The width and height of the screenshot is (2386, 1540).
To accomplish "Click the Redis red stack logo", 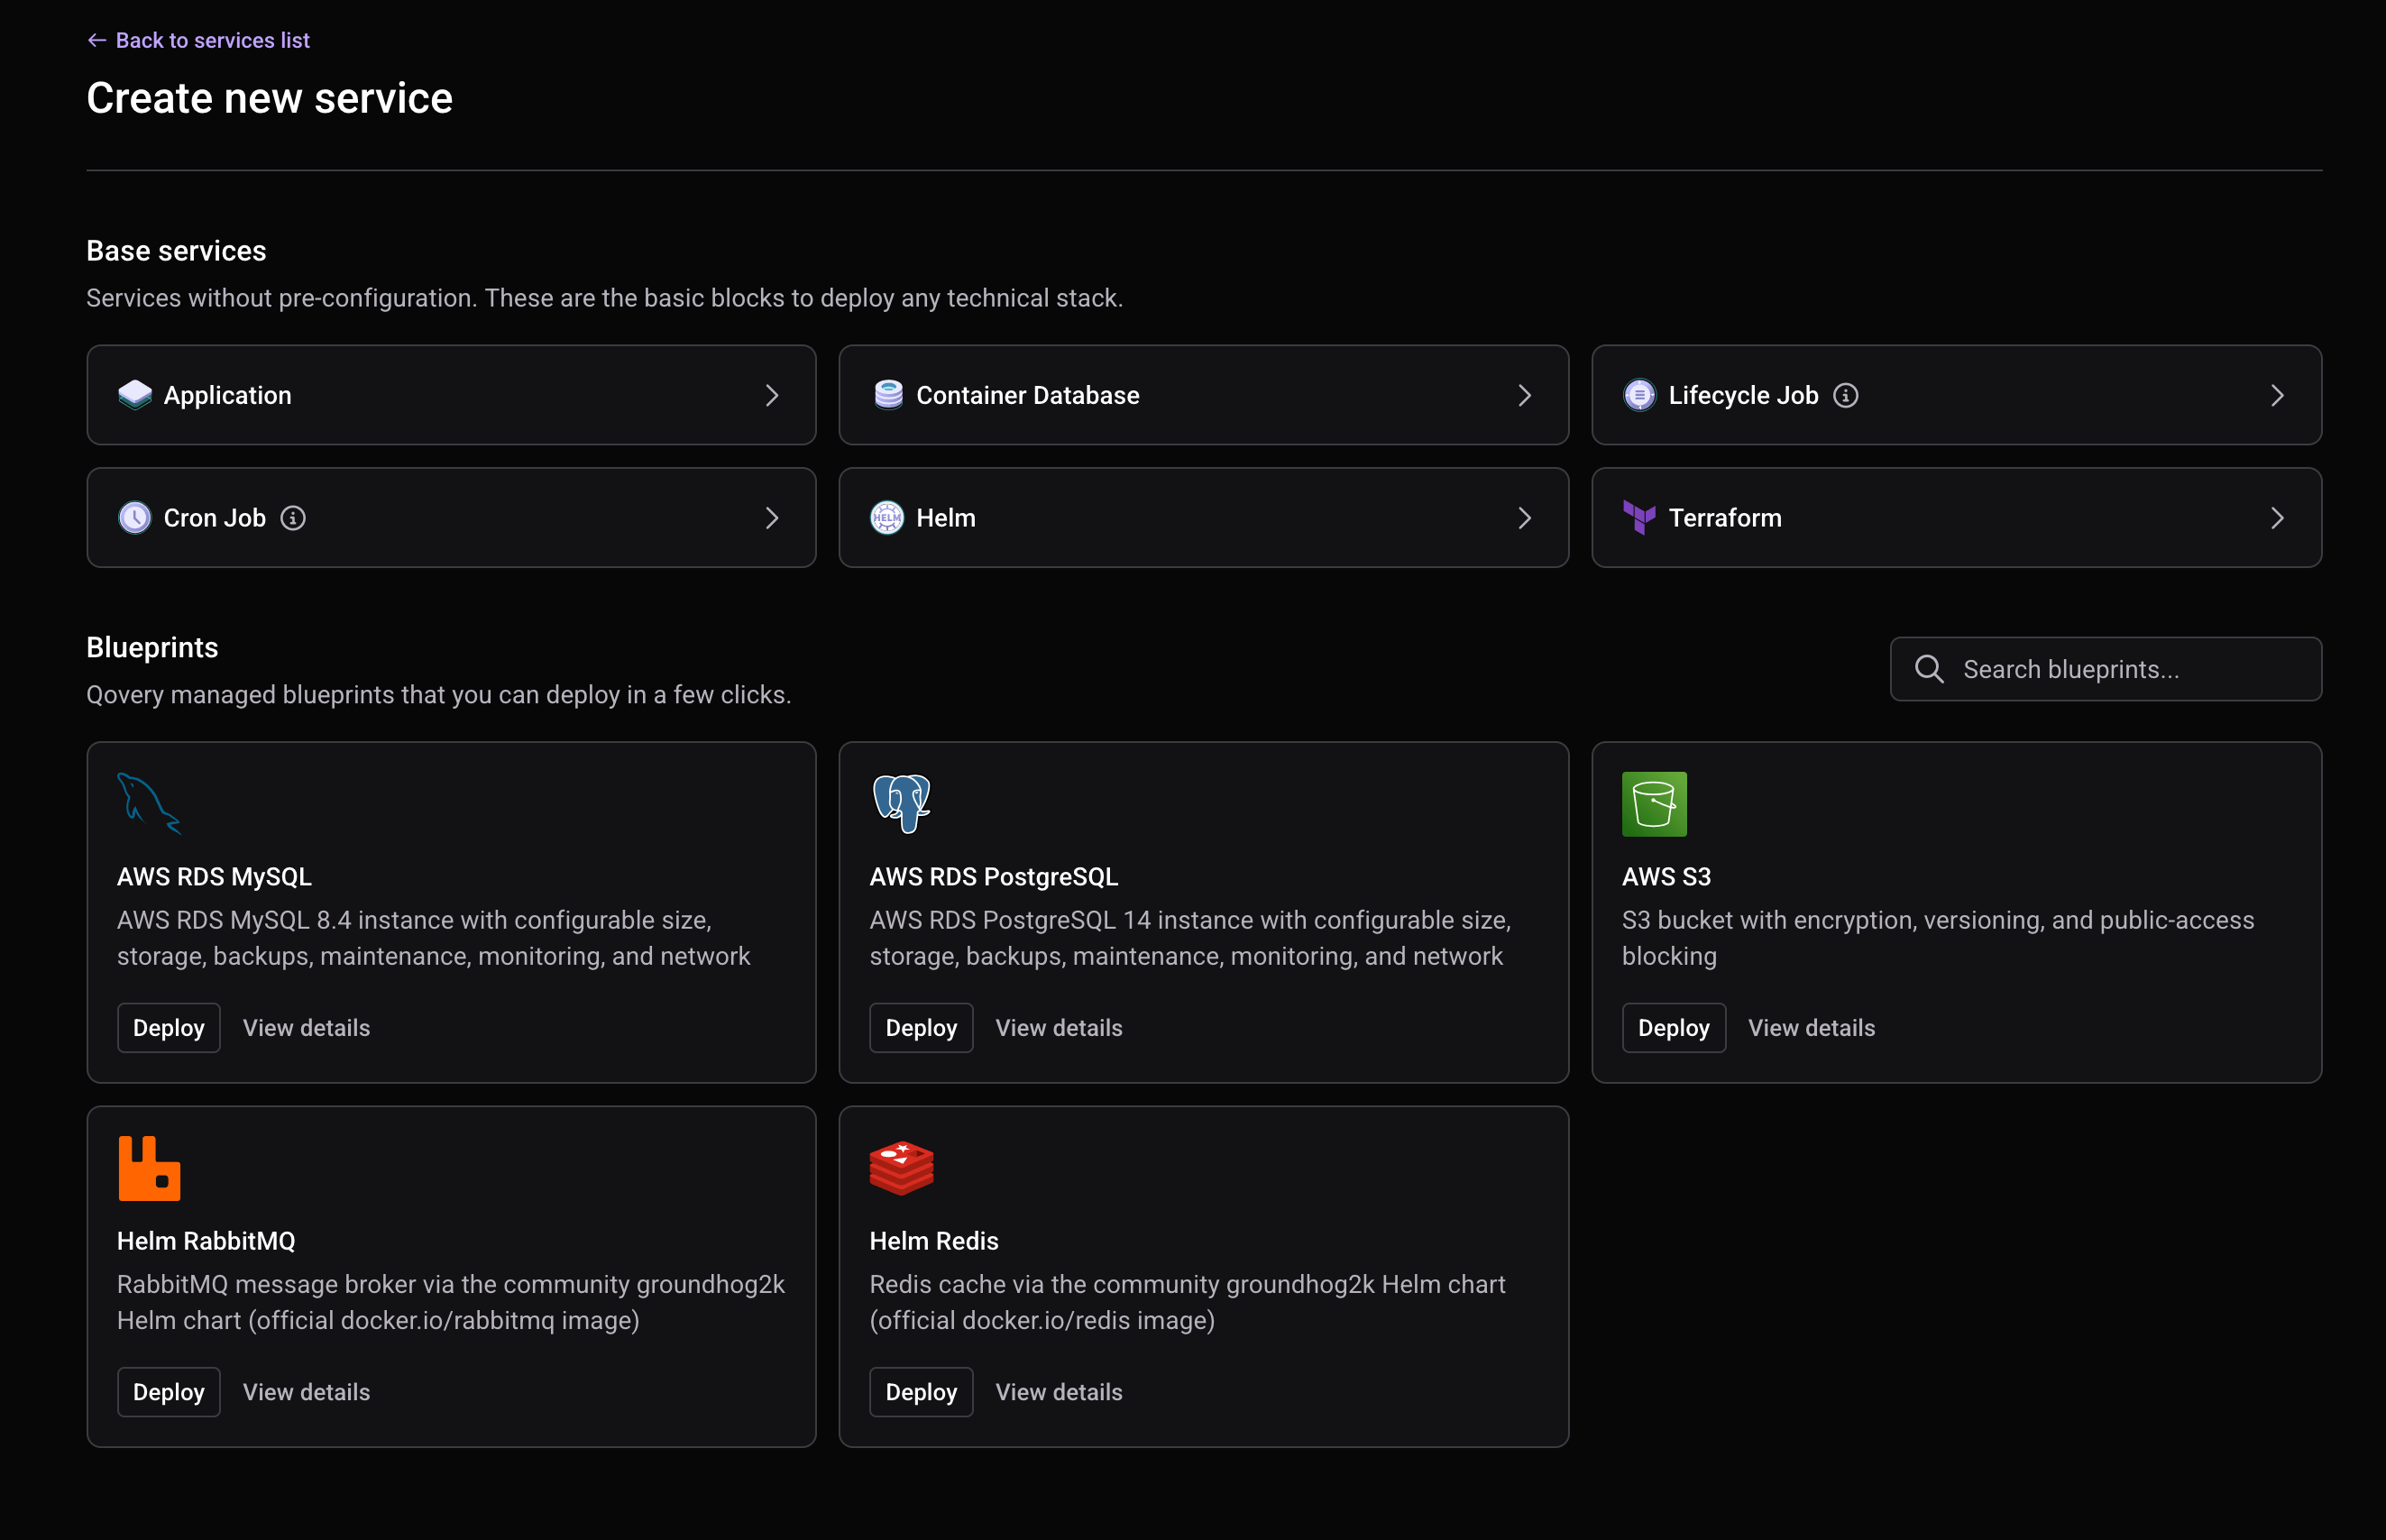I will coord(901,1168).
